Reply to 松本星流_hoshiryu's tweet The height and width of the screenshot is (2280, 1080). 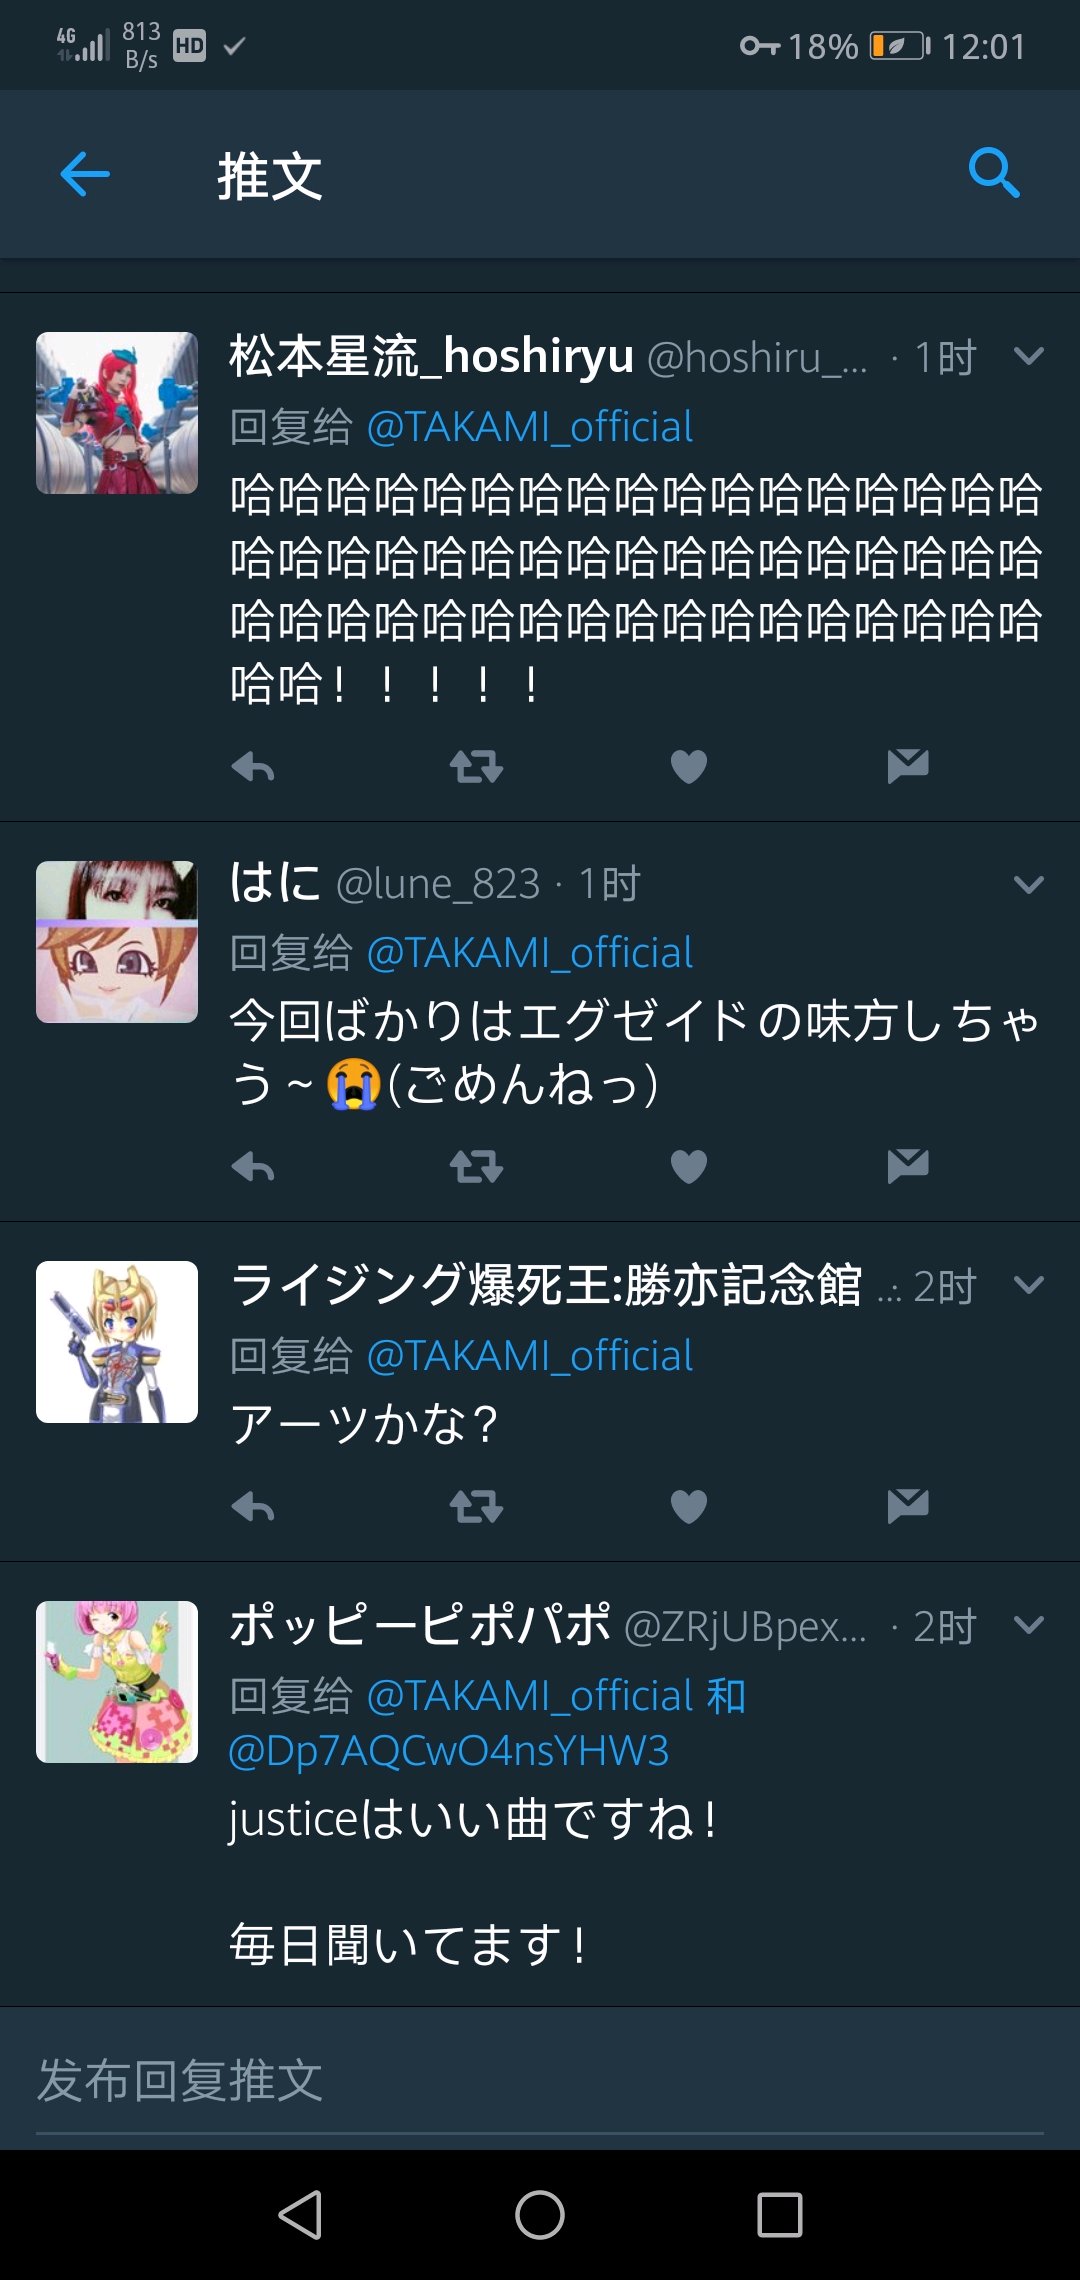(x=253, y=767)
